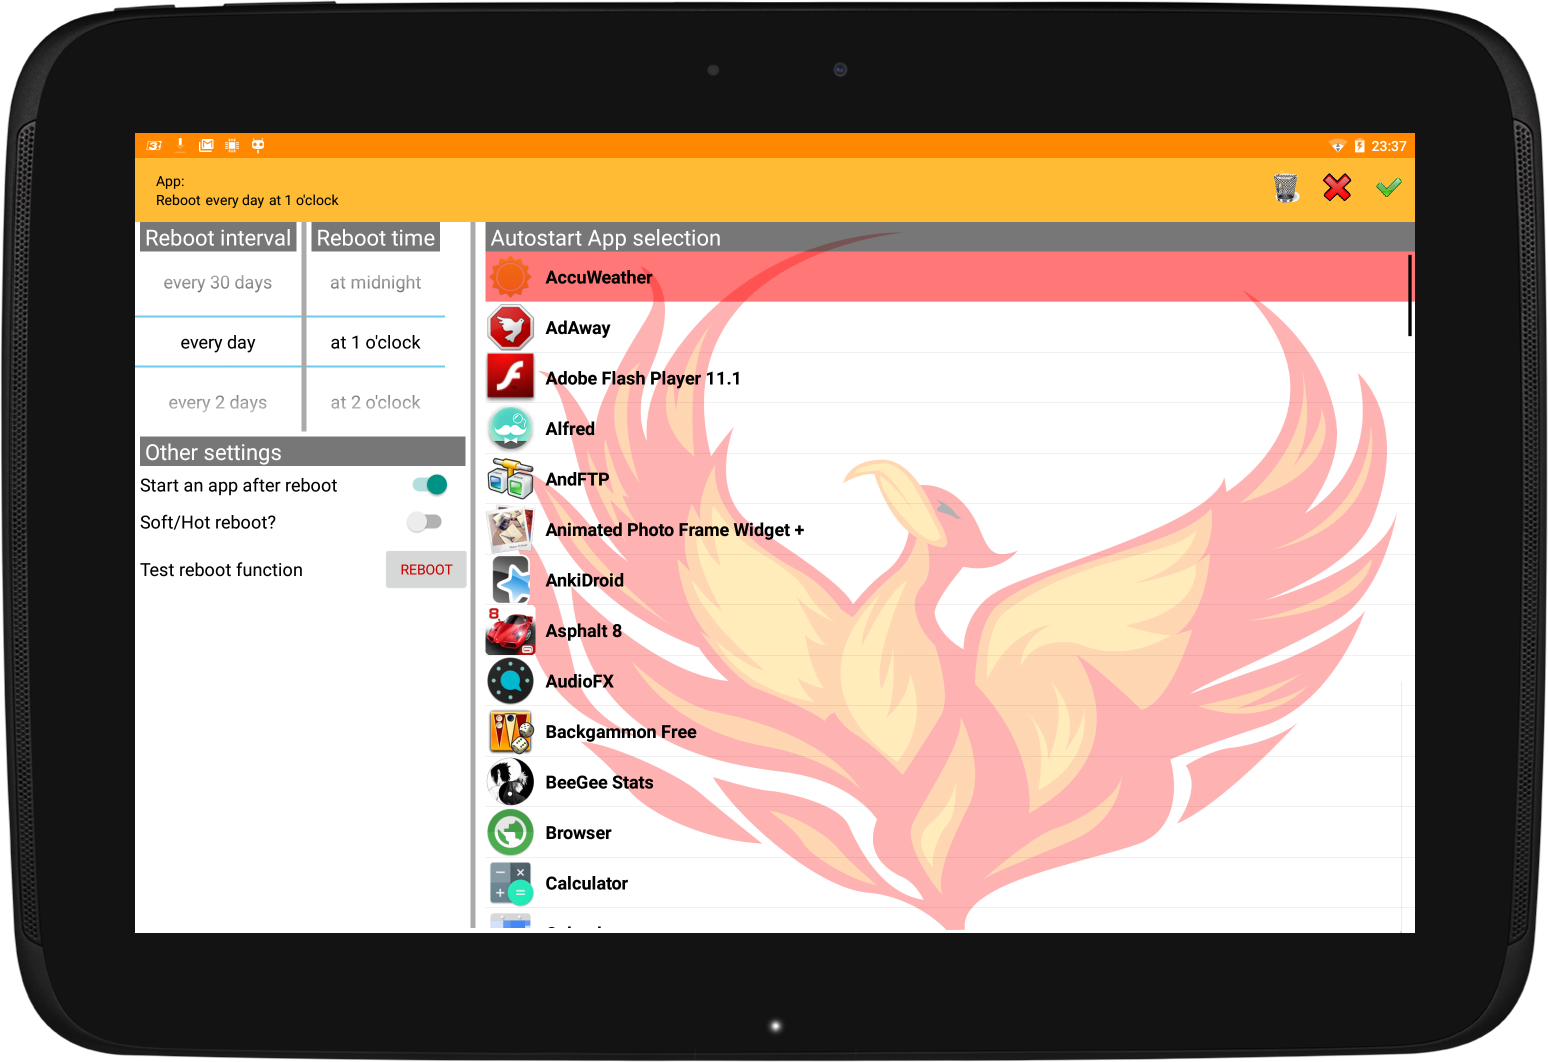Select the Animated Photo Frame Widget icon
1548x1062 pixels.
[x=511, y=529]
